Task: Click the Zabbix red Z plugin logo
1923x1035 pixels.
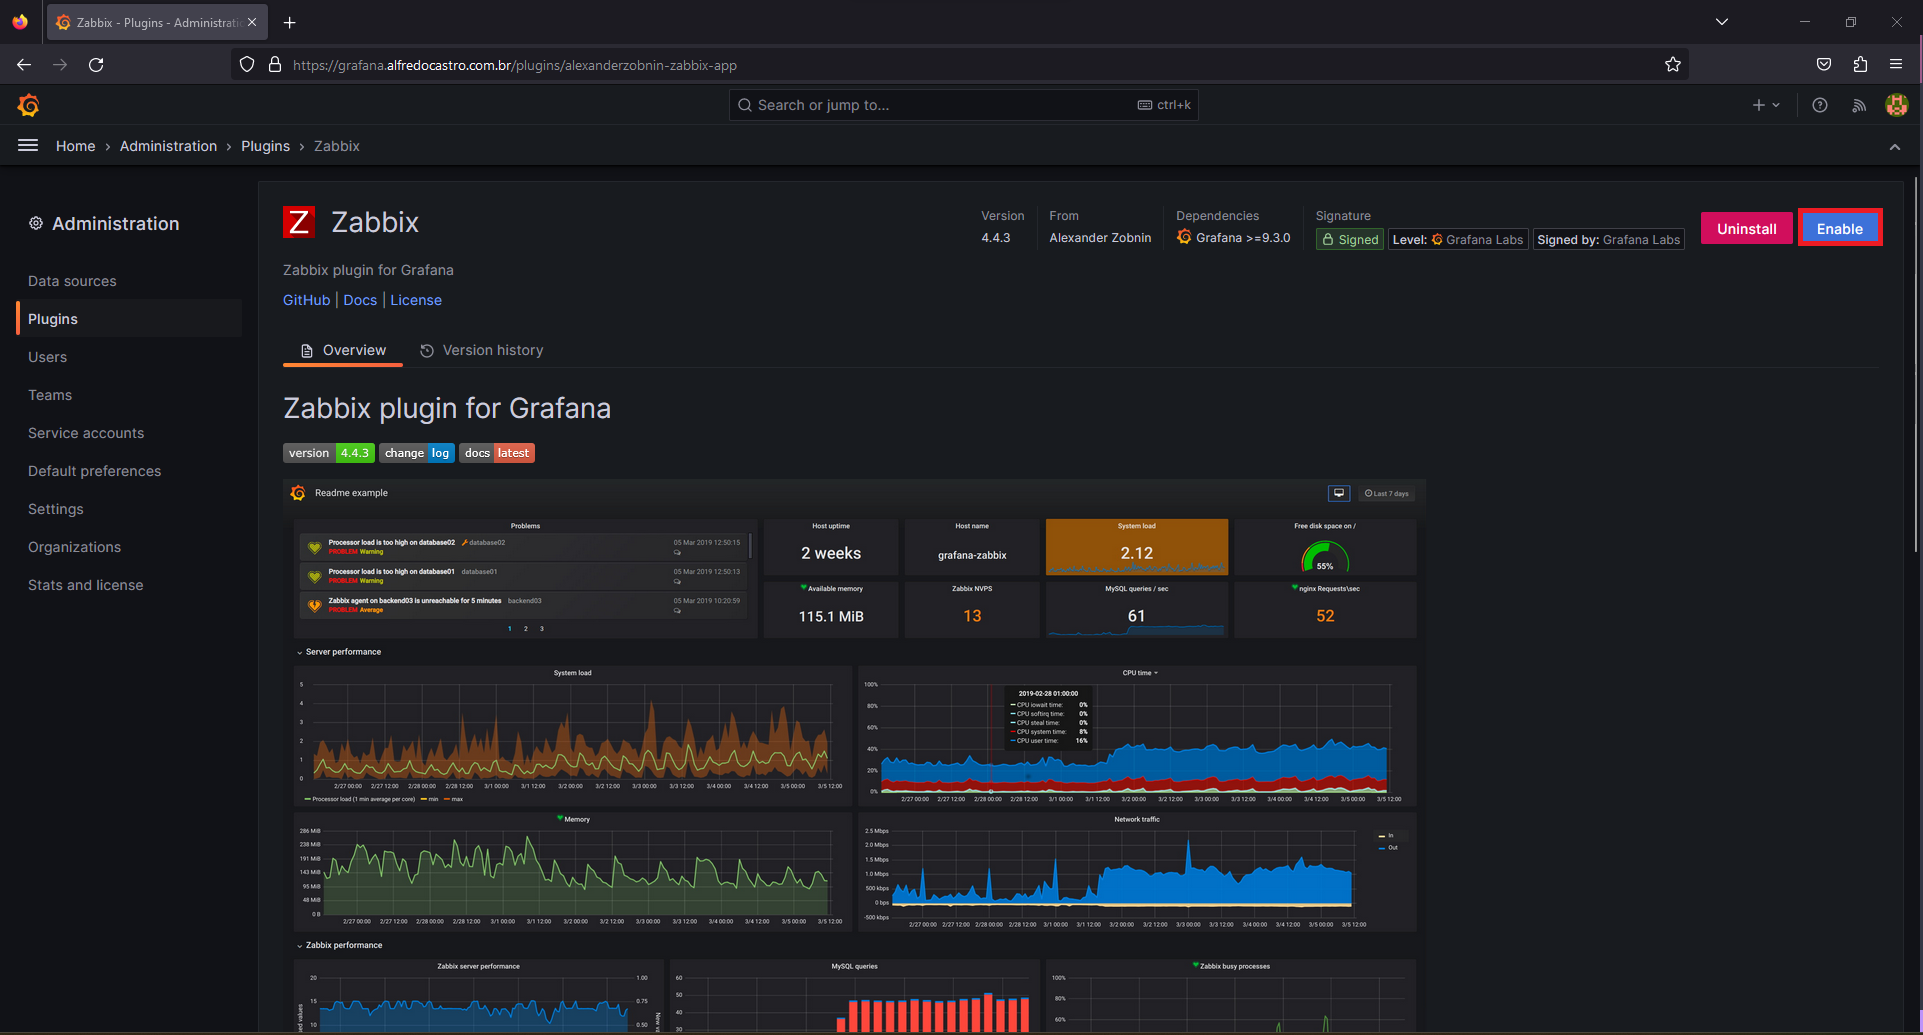Action: click(x=299, y=222)
